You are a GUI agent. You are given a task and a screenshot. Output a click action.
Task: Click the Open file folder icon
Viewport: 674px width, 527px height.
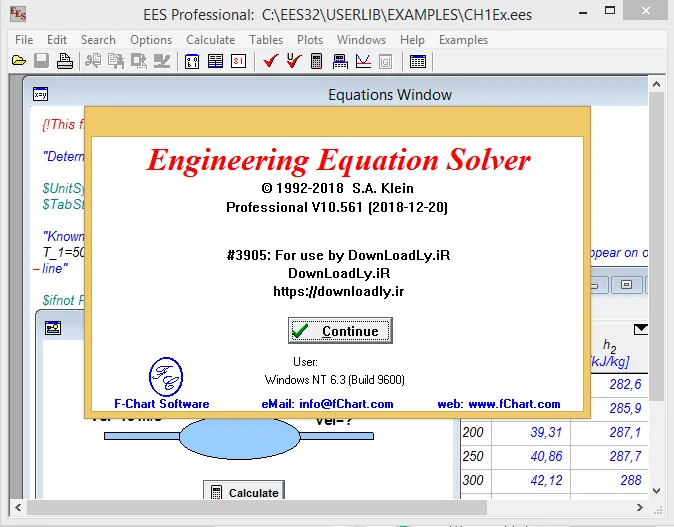coord(18,61)
